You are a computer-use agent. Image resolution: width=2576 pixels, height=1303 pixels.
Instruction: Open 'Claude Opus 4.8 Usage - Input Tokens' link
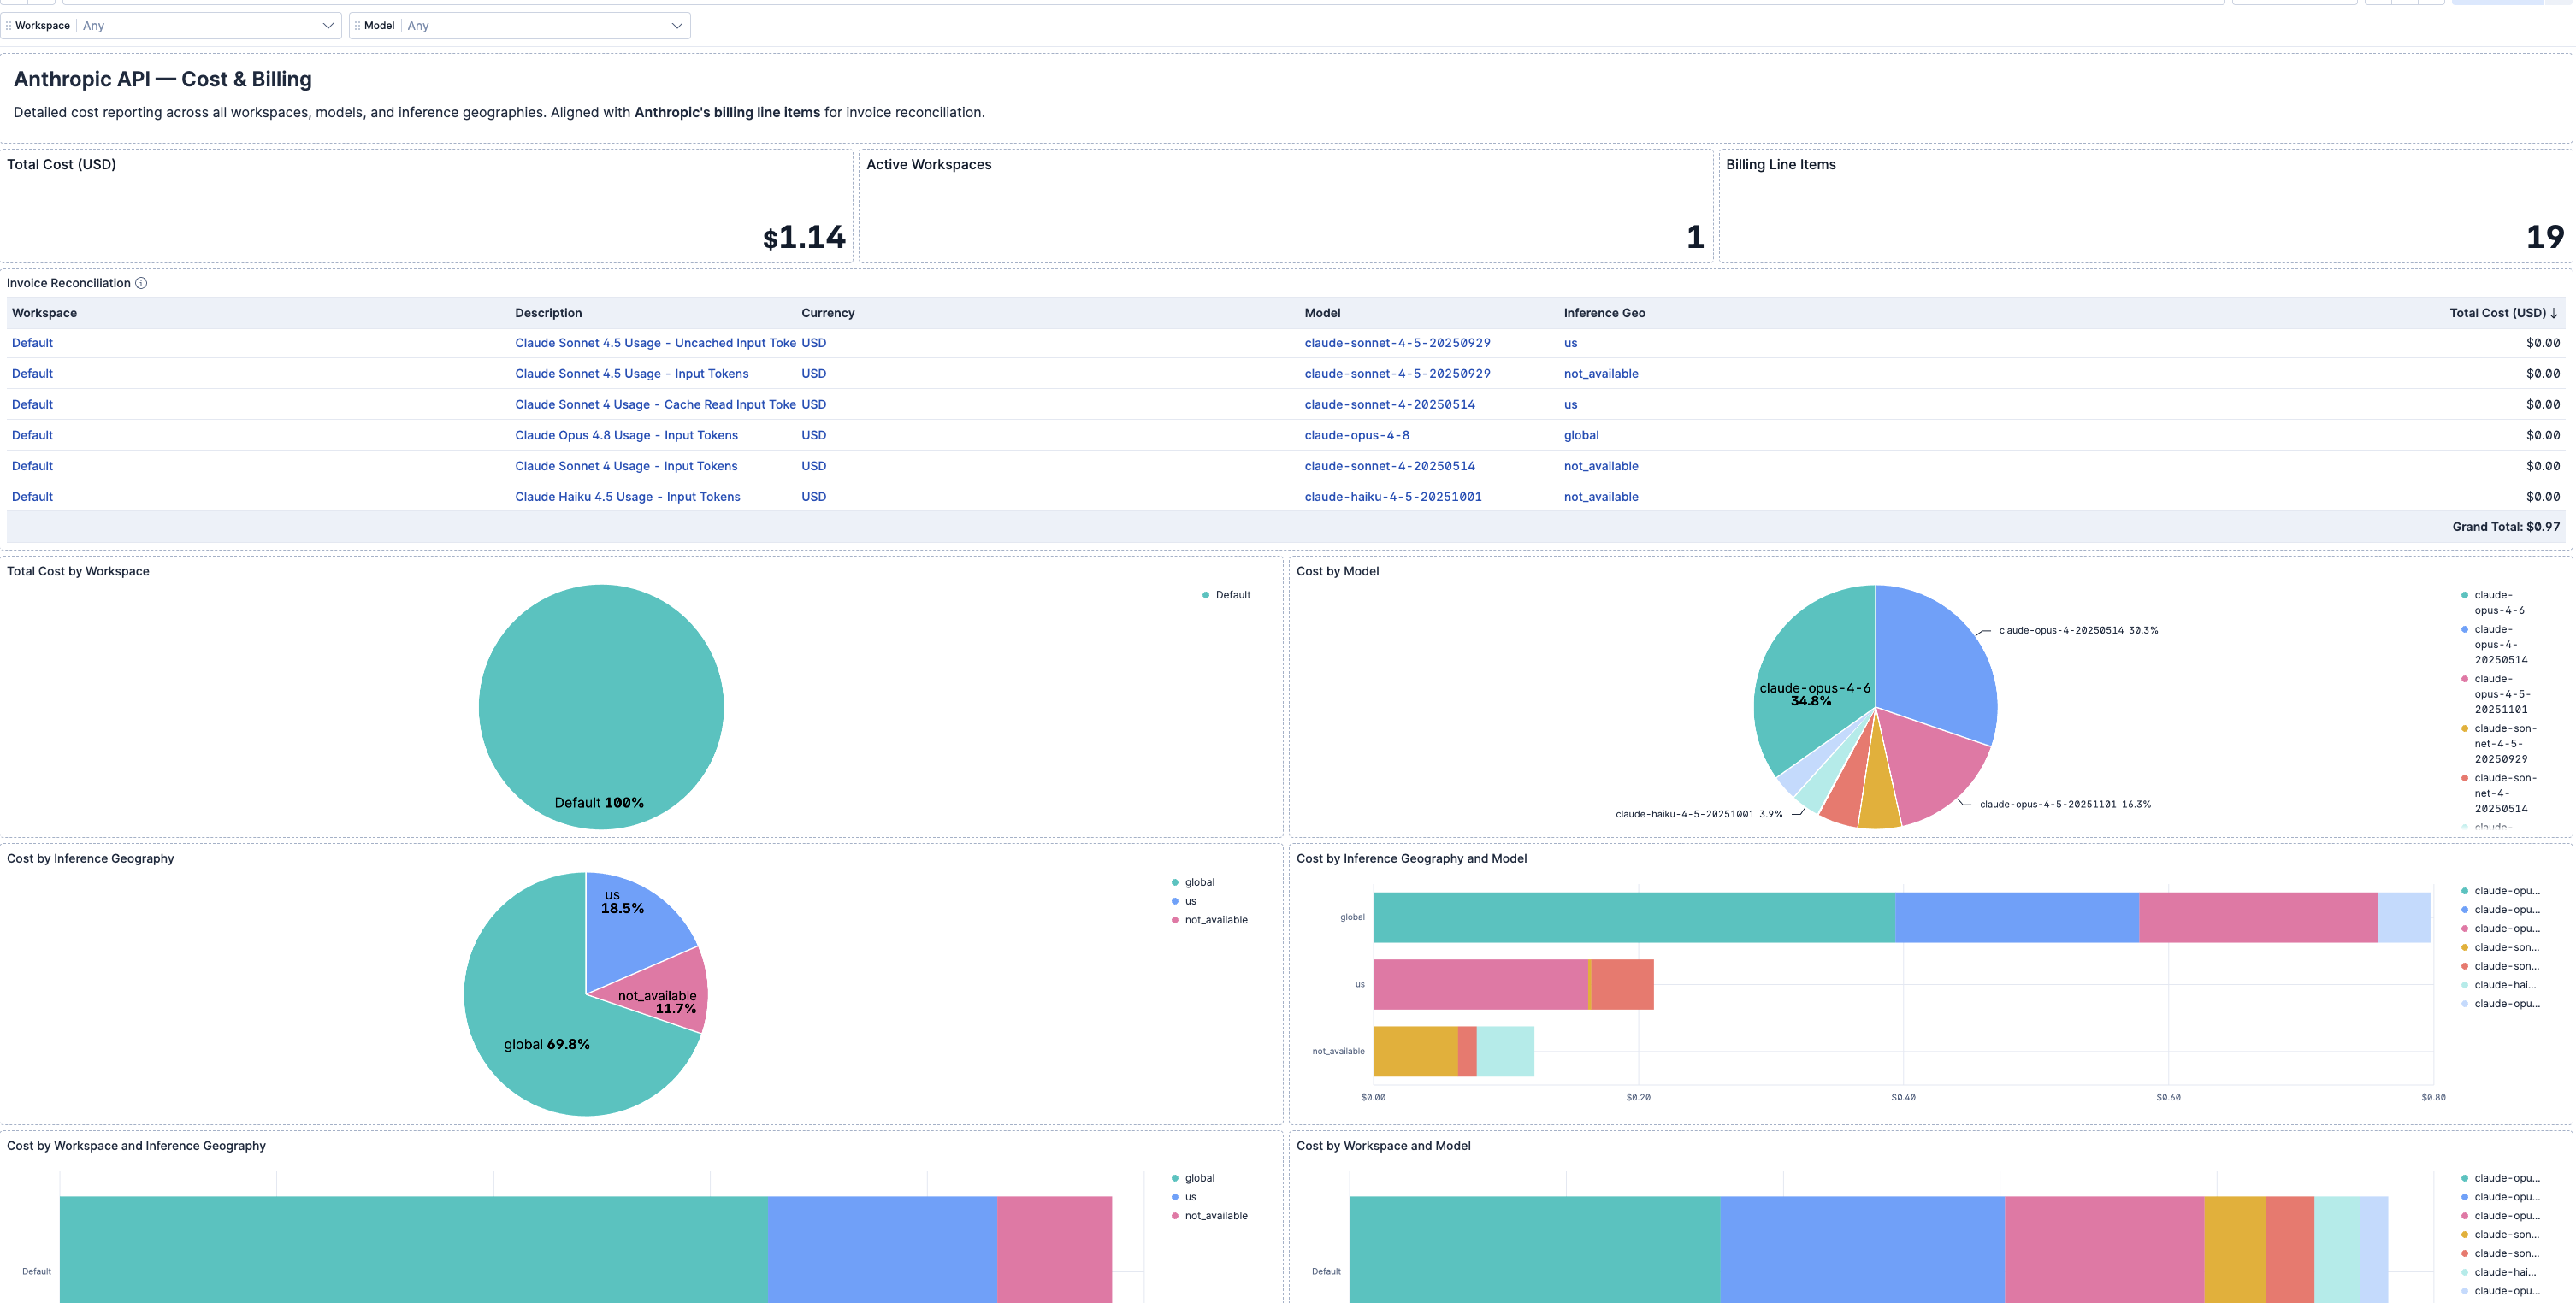point(626,435)
